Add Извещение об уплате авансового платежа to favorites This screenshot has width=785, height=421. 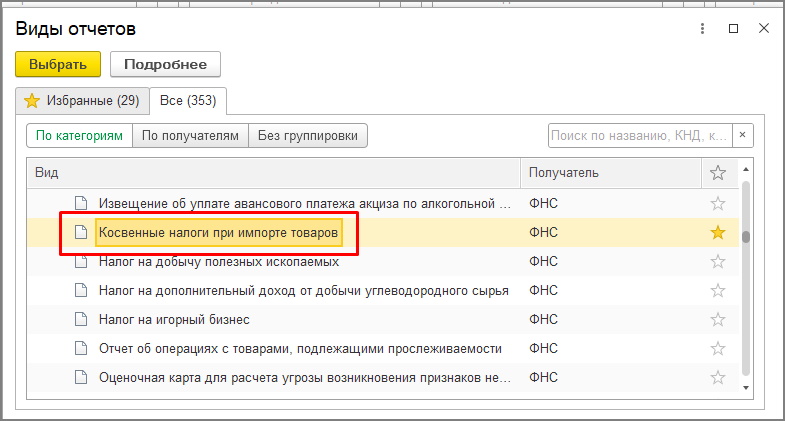coord(718,204)
